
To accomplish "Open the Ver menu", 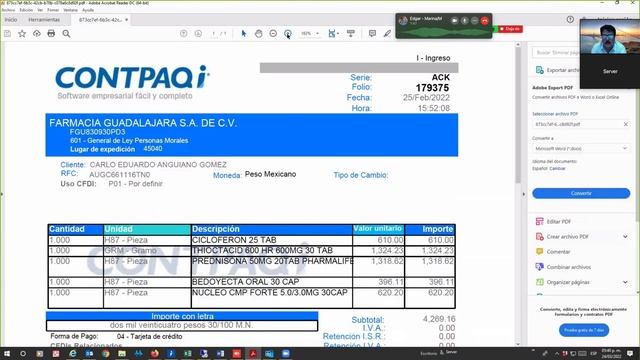I will pos(40,10).
